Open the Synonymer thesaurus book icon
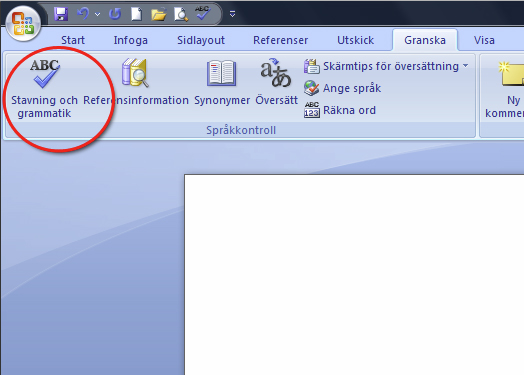Screen dimensions: 524x375 click(222, 82)
